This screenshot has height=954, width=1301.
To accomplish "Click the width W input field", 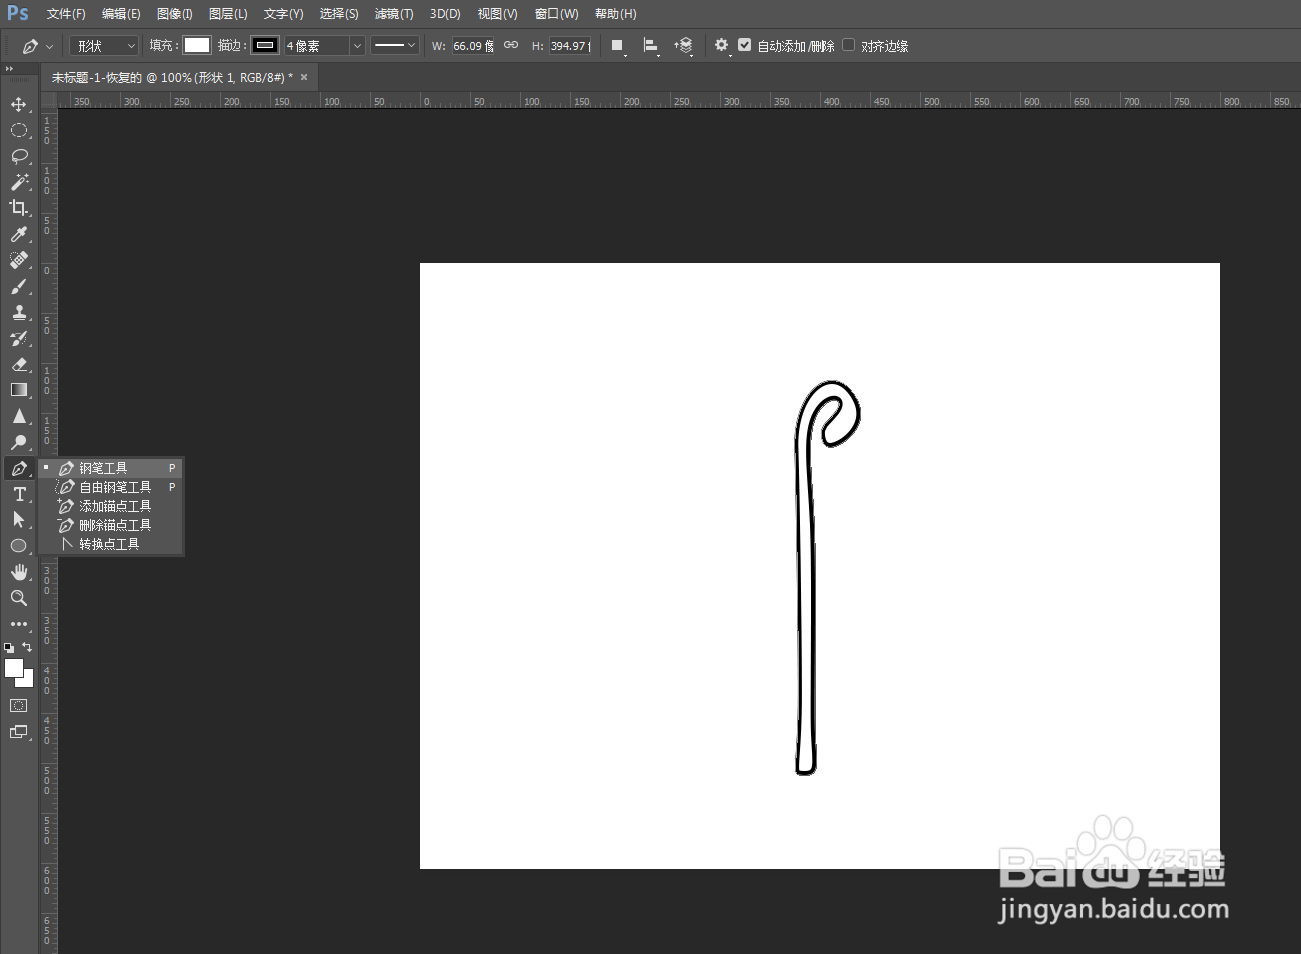I will click(x=473, y=46).
